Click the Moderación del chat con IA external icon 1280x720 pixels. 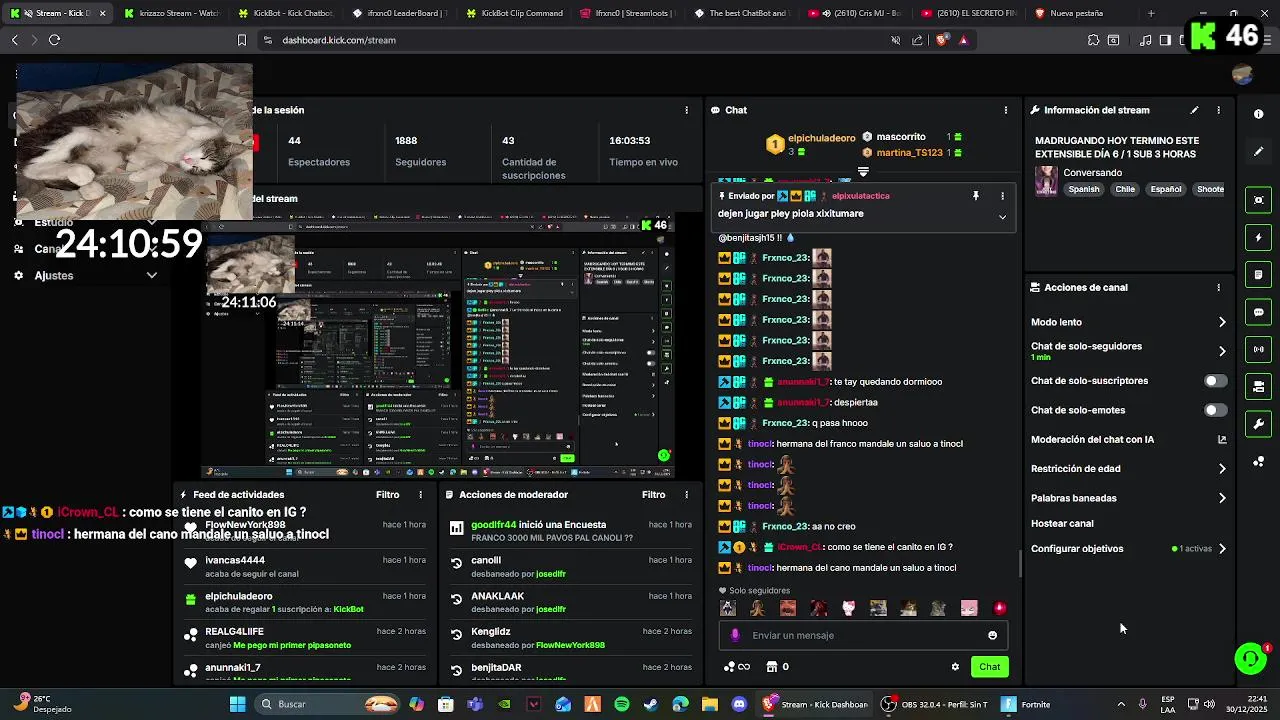pyautogui.click(x=1222, y=439)
